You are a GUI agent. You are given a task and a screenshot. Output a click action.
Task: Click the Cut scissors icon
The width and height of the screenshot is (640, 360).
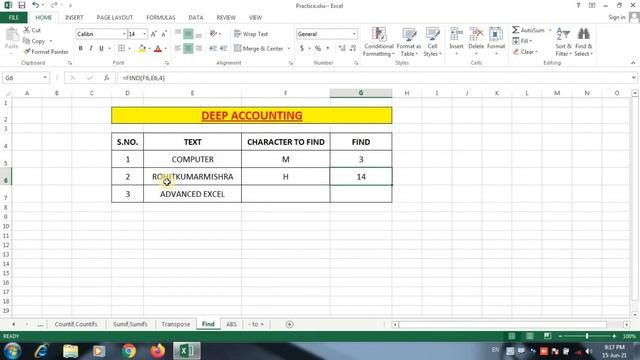click(x=27, y=30)
